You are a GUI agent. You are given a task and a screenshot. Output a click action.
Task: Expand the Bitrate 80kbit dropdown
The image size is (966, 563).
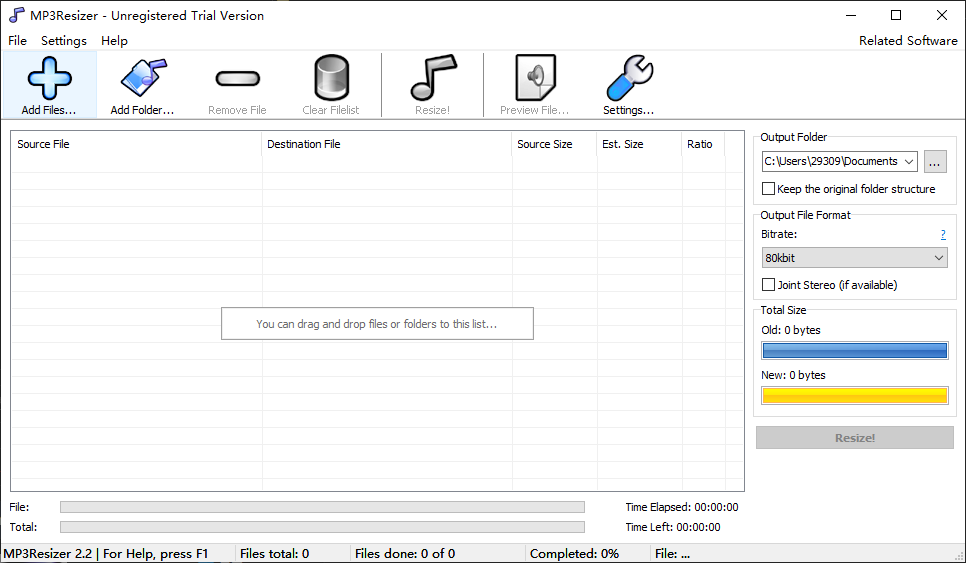click(854, 257)
